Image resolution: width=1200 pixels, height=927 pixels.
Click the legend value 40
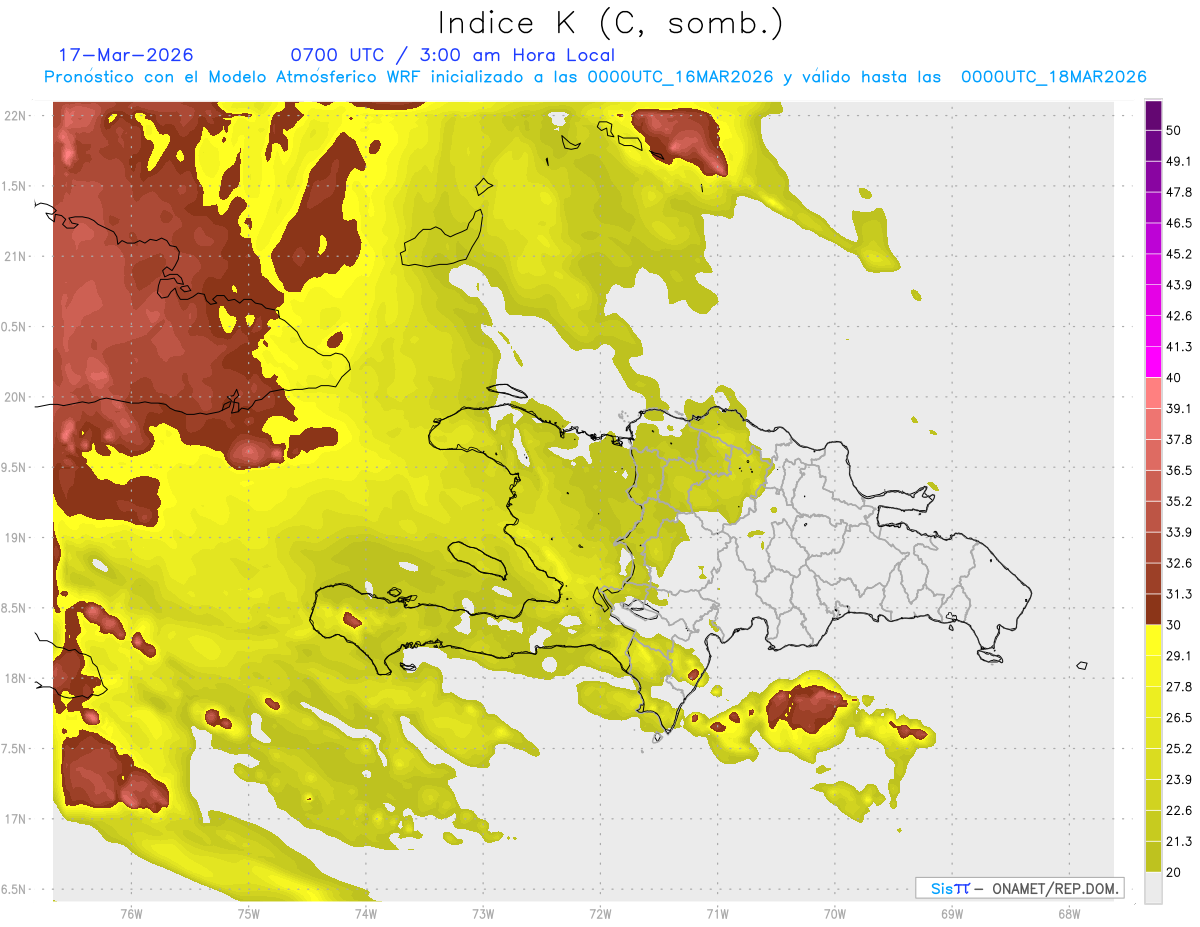1174,377
